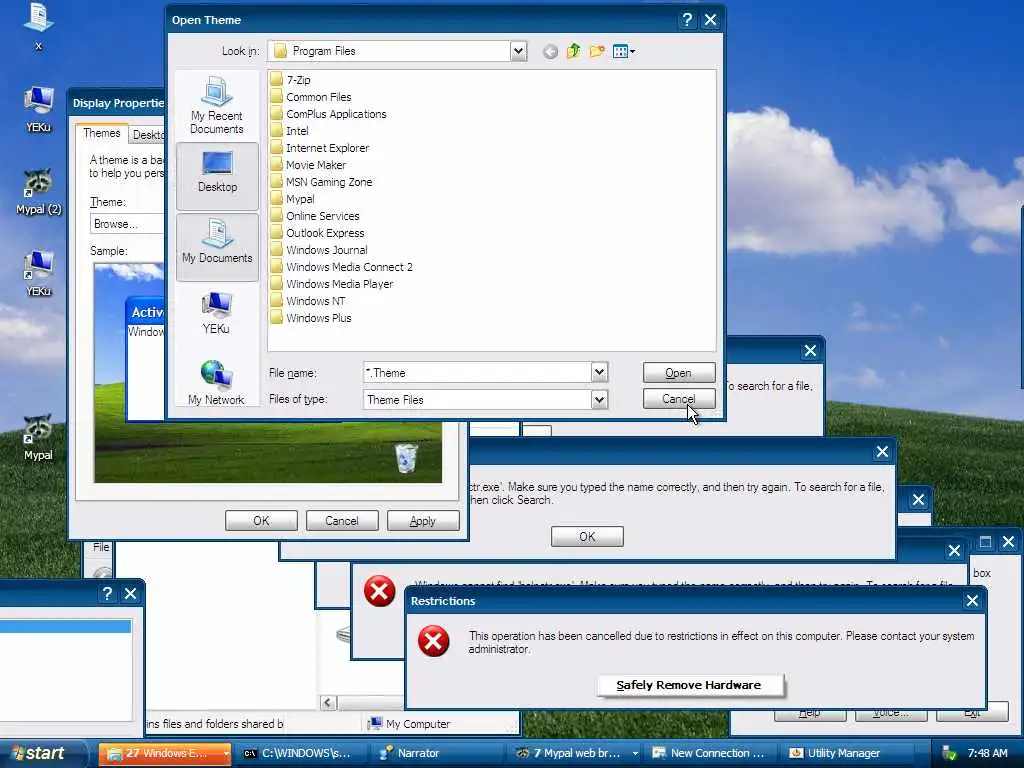Select the Common Files folder
The width and height of the screenshot is (1024, 768).
click(x=311, y=97)
